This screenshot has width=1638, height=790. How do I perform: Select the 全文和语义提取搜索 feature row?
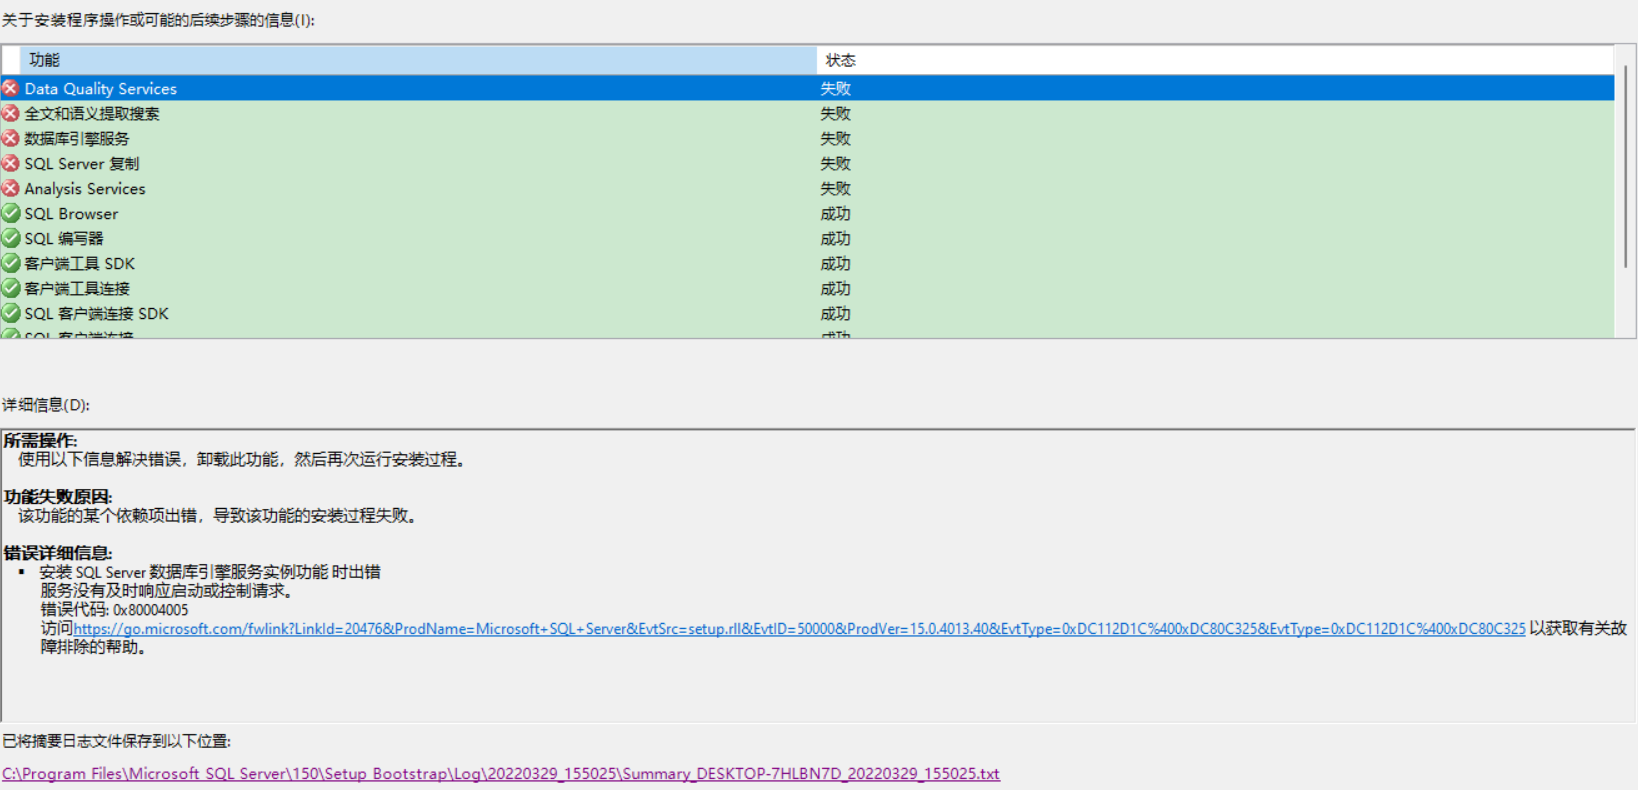[x=808, y=113]
